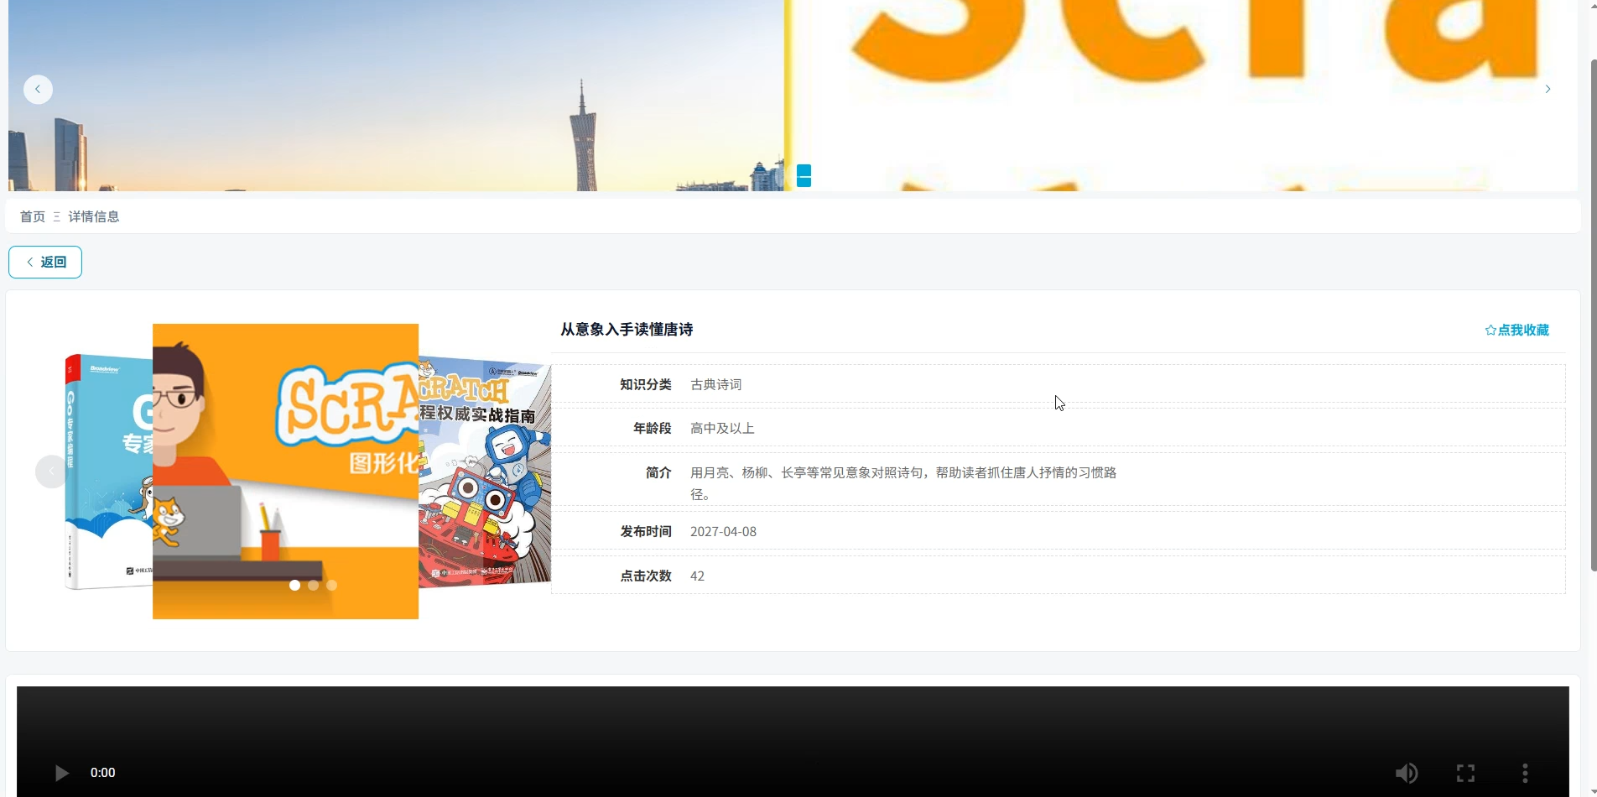Click the title 从意象入手读懂唐诗

627,329
